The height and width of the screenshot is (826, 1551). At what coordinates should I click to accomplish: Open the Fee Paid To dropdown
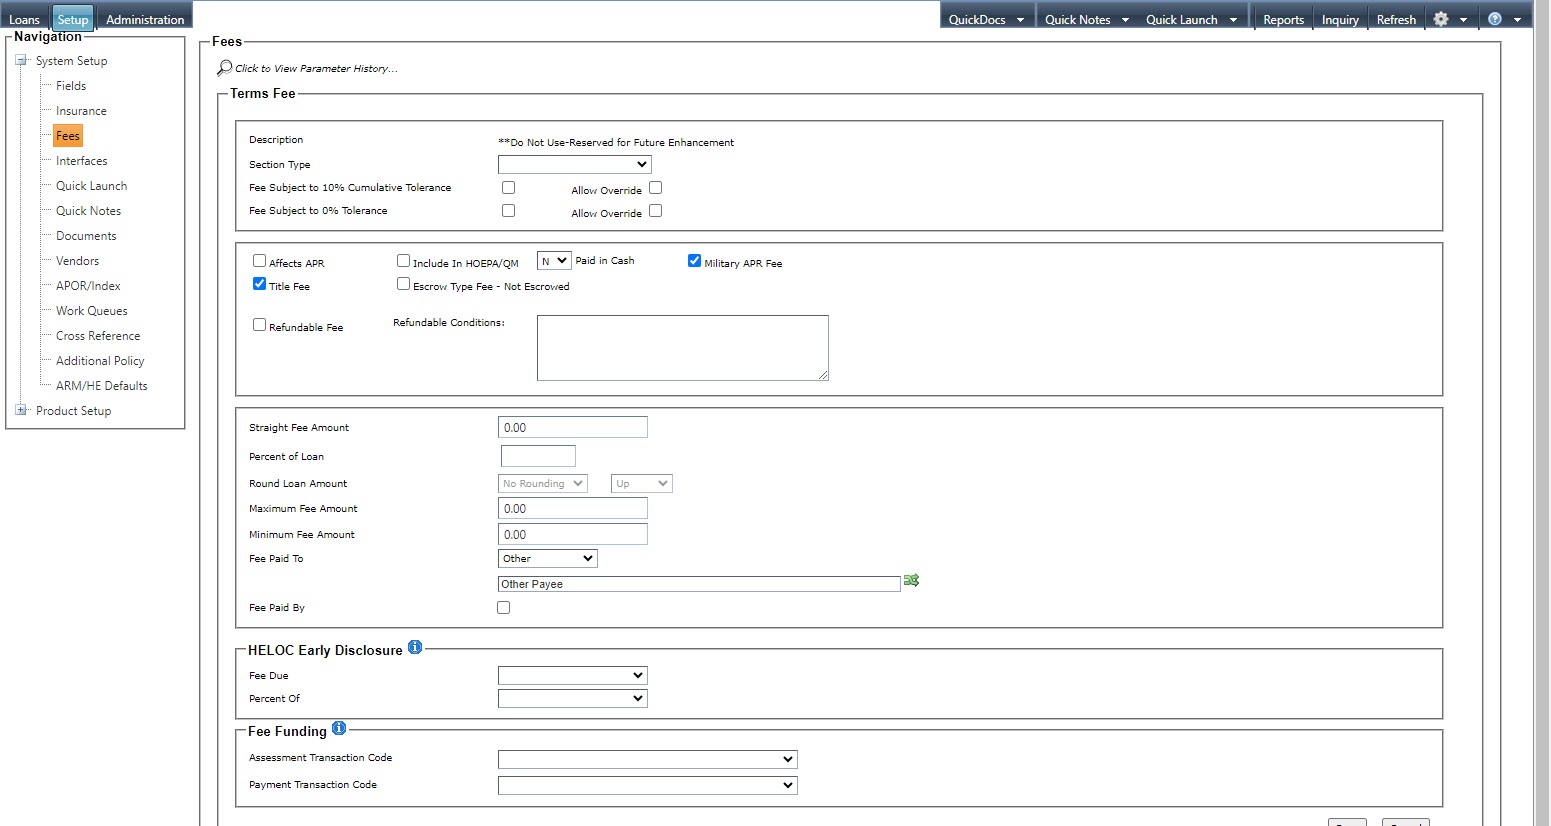coord(547,559)
